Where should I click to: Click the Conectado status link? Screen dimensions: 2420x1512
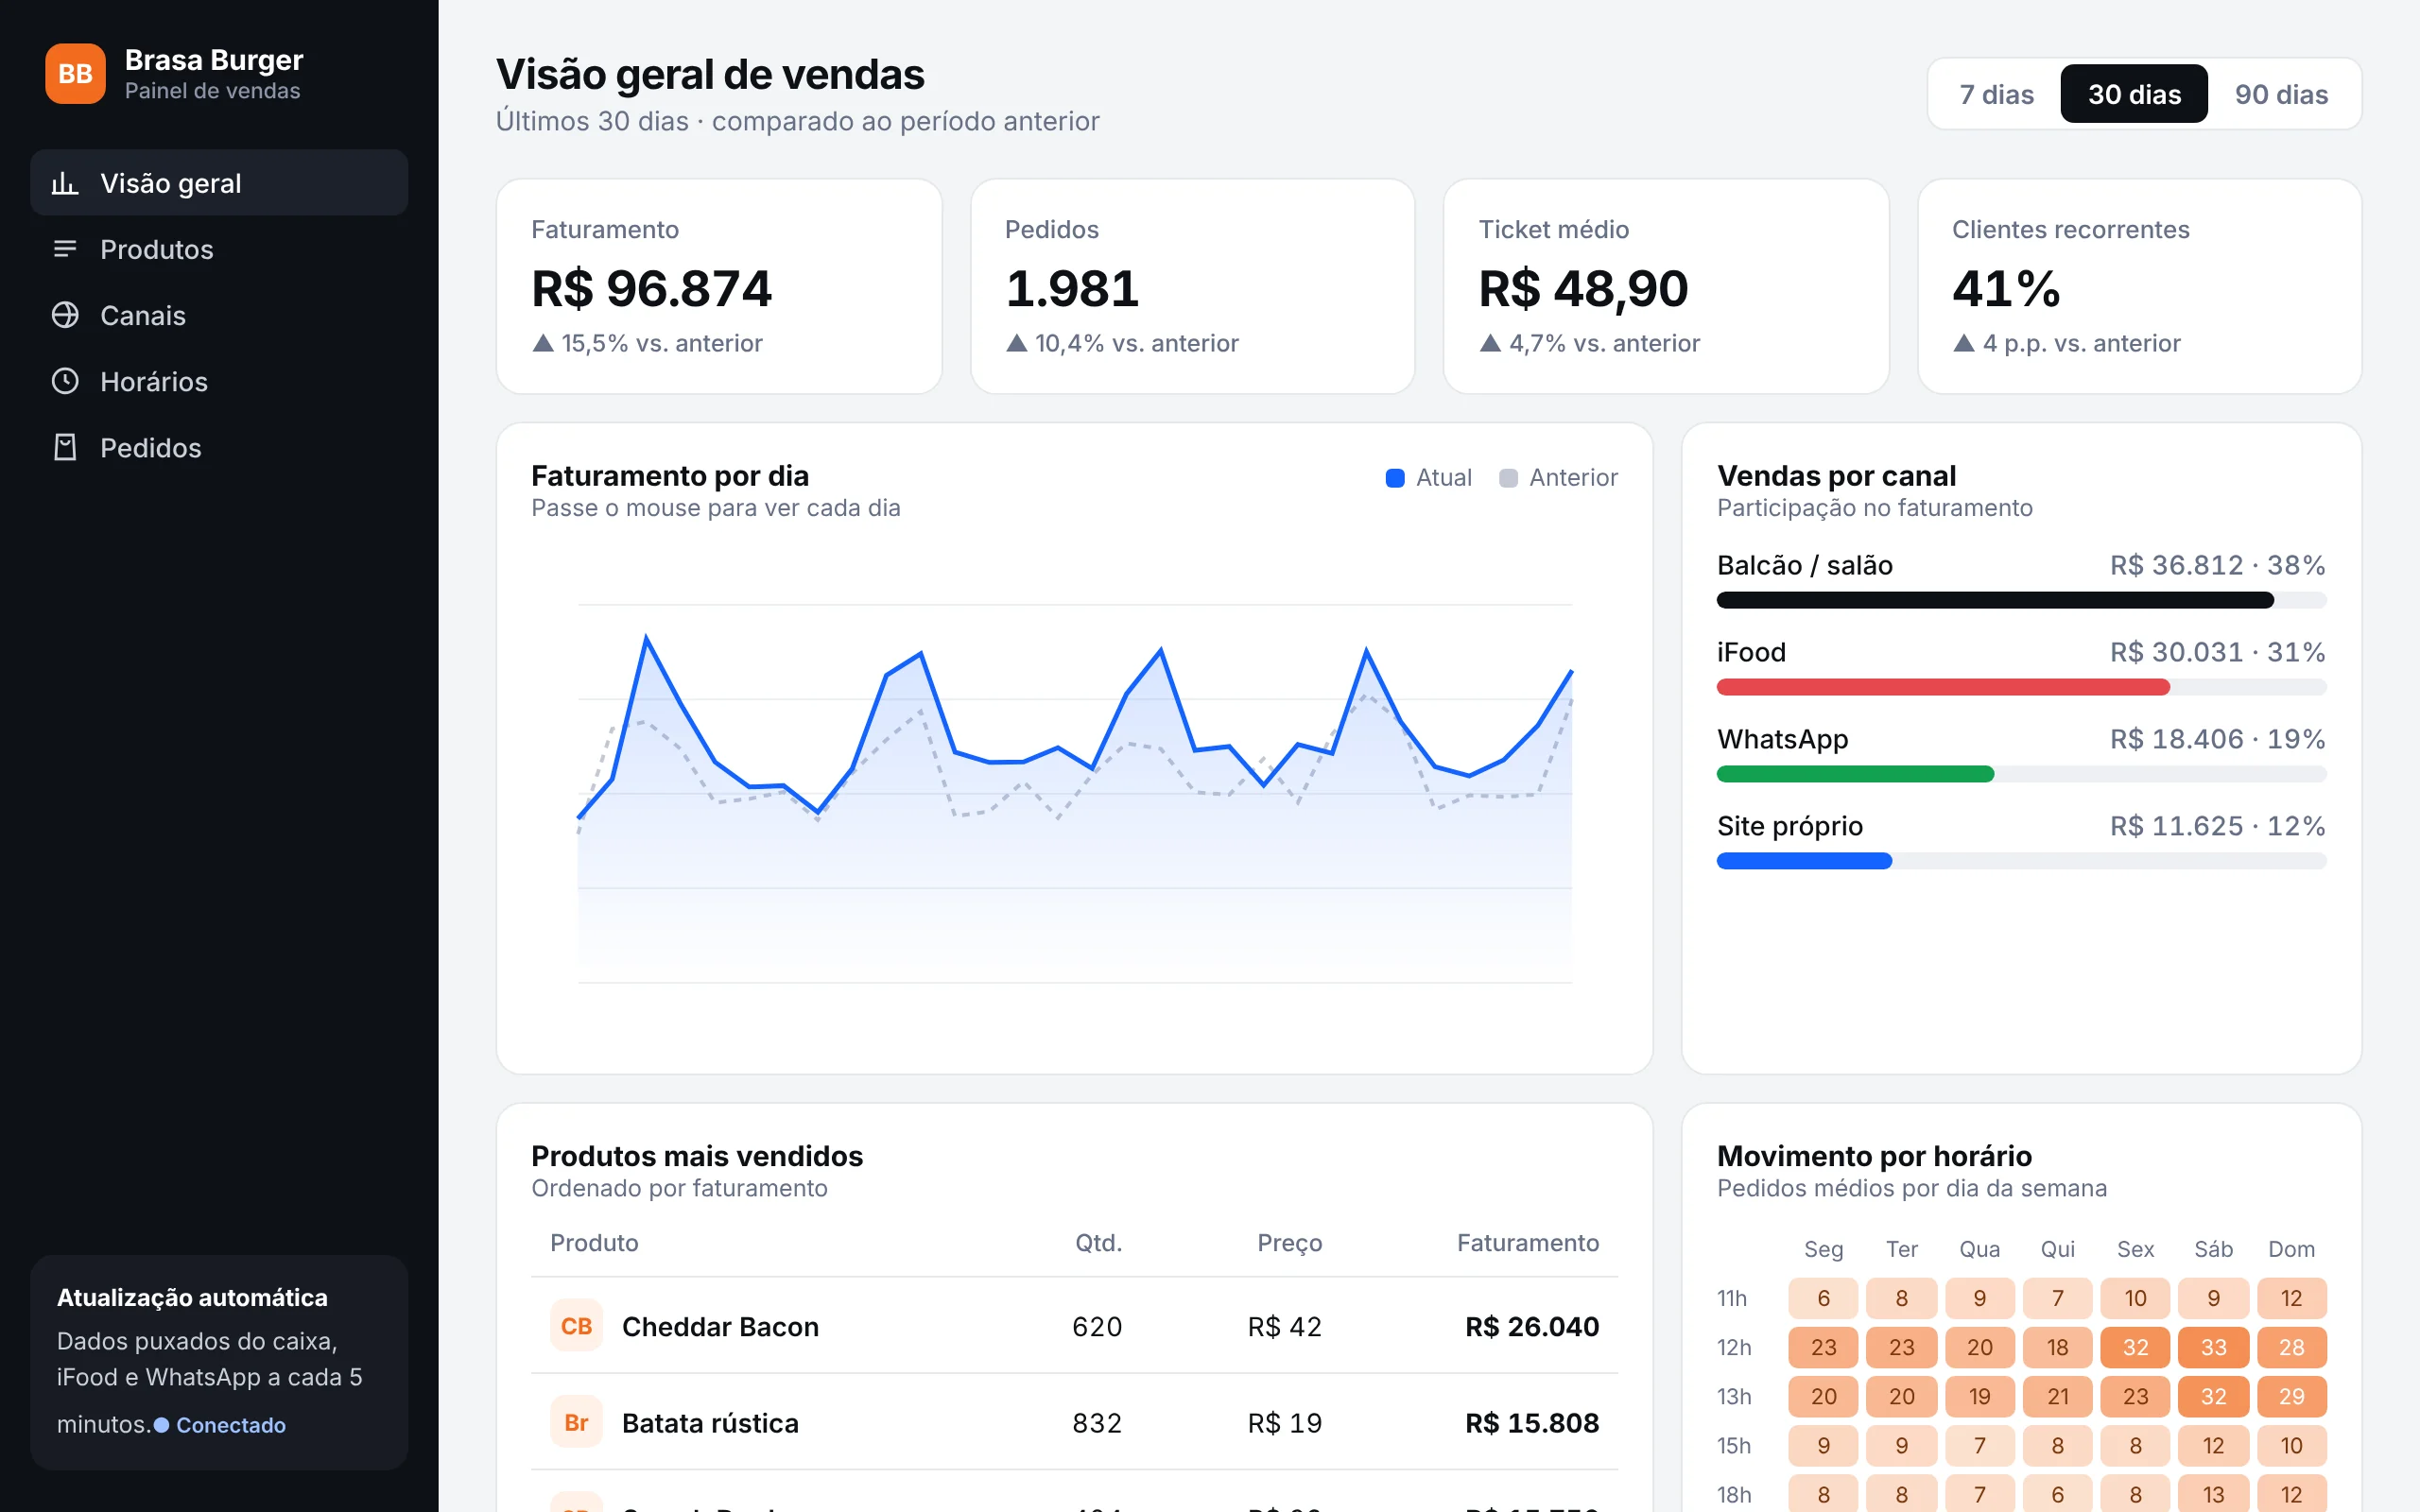pyautogui.click(x=220, y=1425)
